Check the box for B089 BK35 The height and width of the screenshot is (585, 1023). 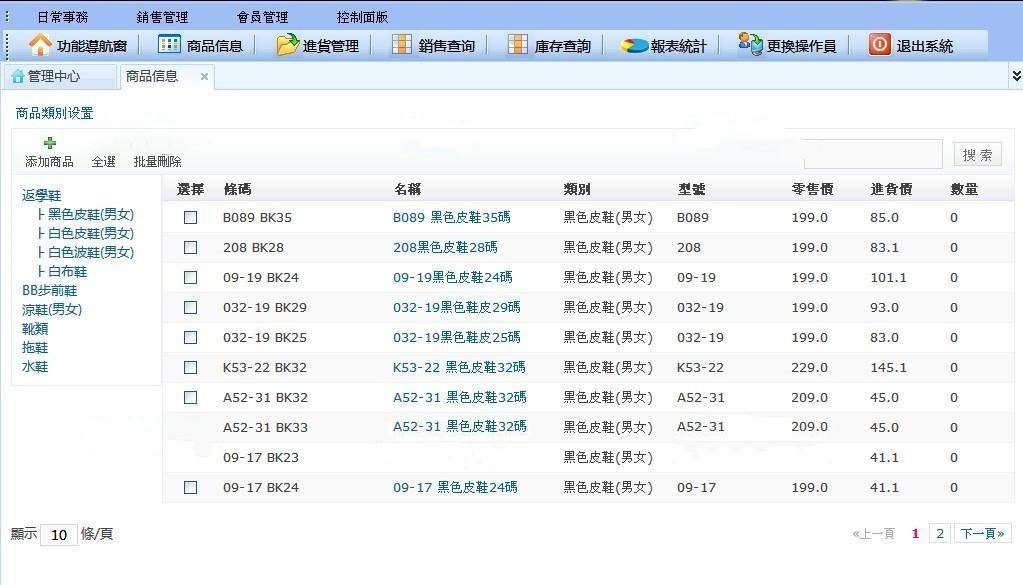pyautogui.click(x=191, y=217)
